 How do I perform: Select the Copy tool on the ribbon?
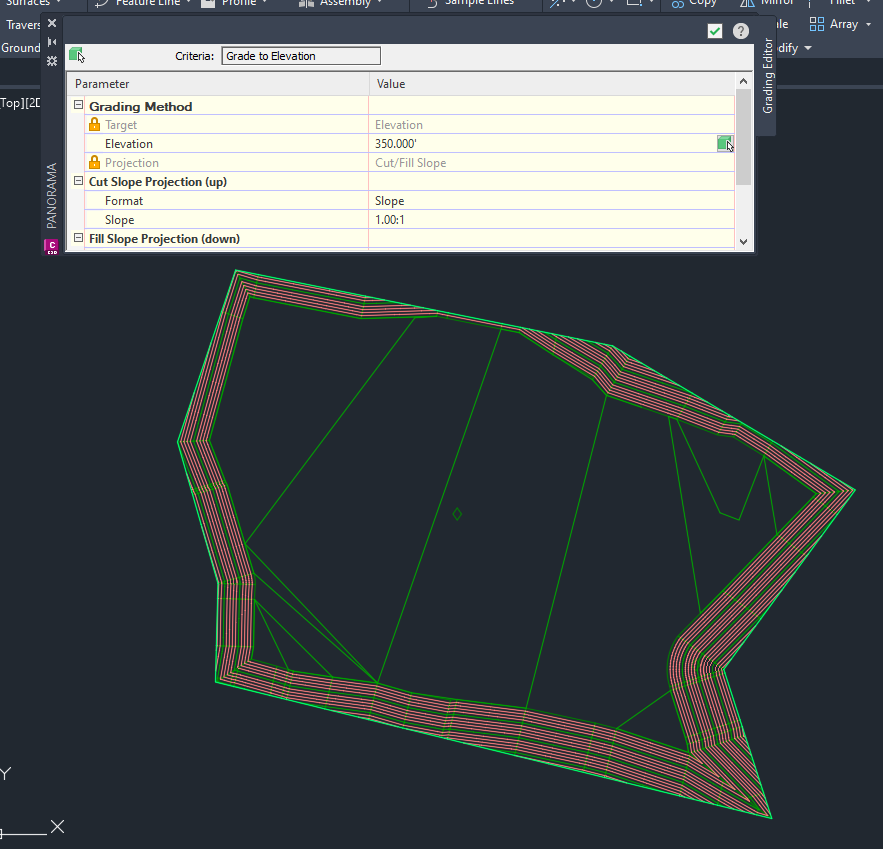(x=694, y=4)
